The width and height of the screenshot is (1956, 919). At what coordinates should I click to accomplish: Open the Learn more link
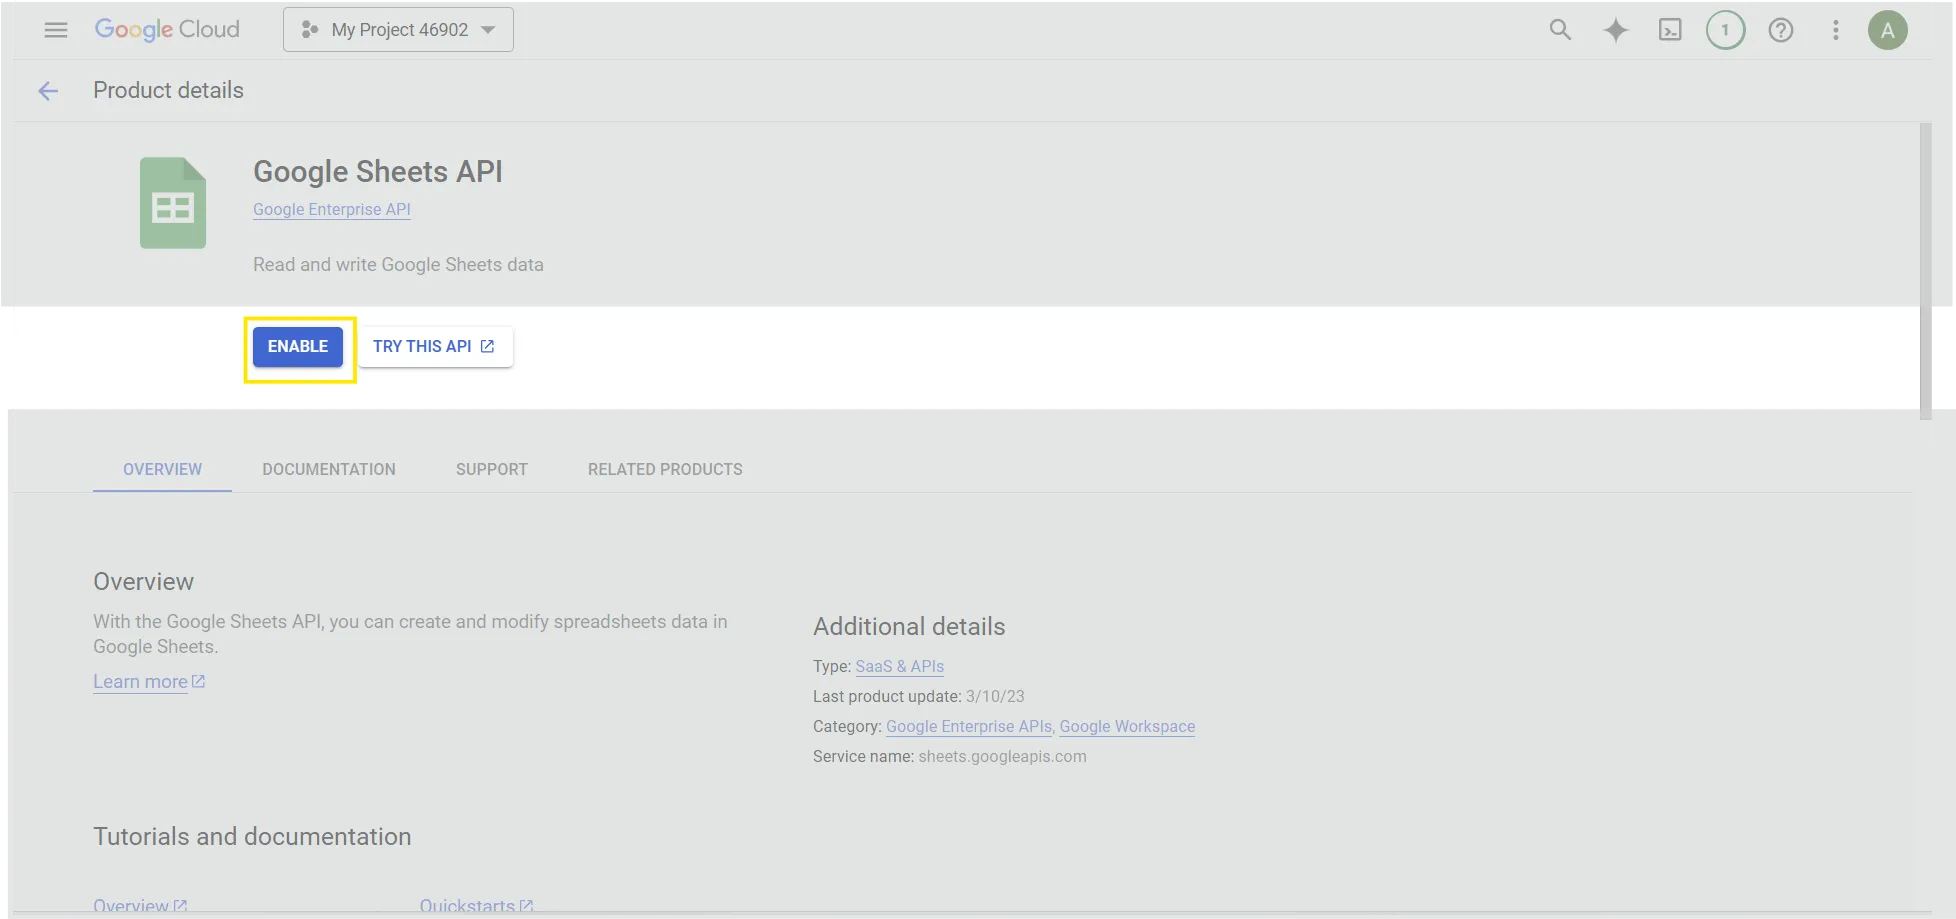pyautogui.click(x=149, y=682)
